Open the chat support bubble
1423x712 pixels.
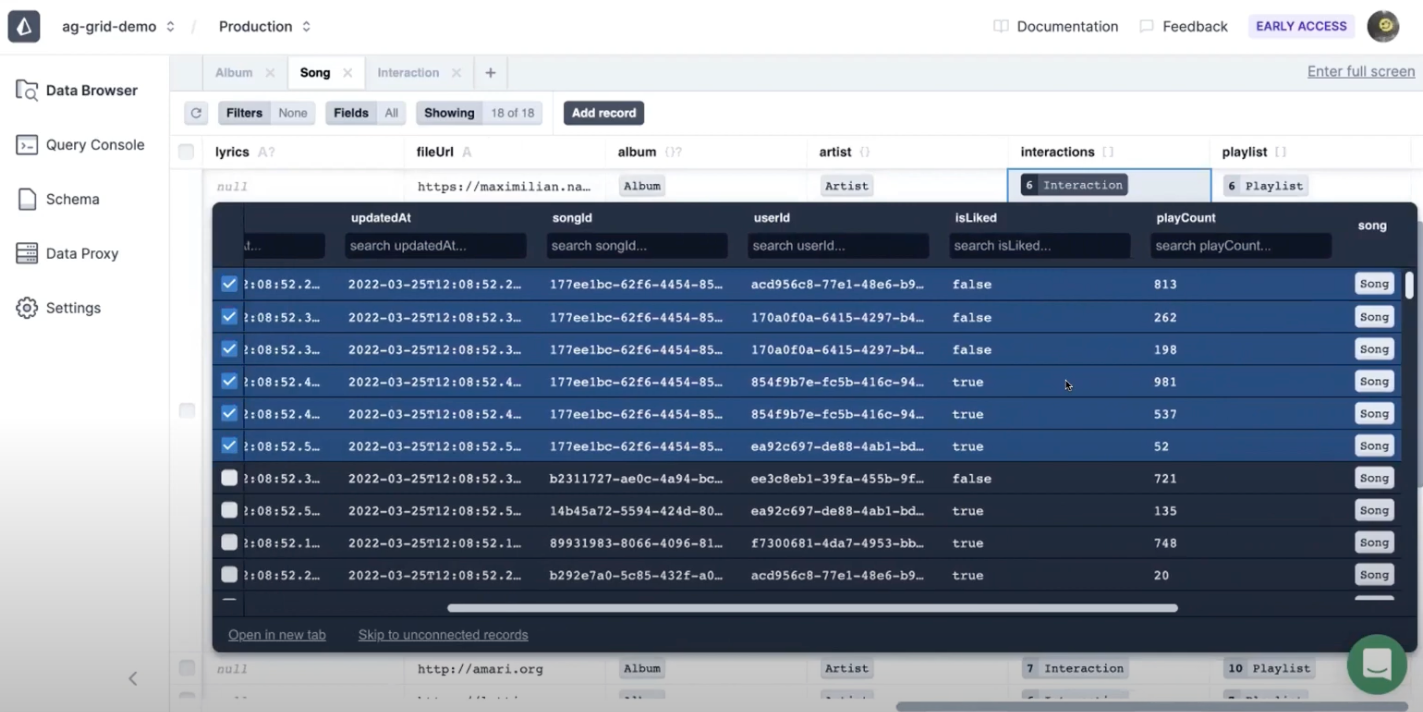click(x=1376, y=664)
